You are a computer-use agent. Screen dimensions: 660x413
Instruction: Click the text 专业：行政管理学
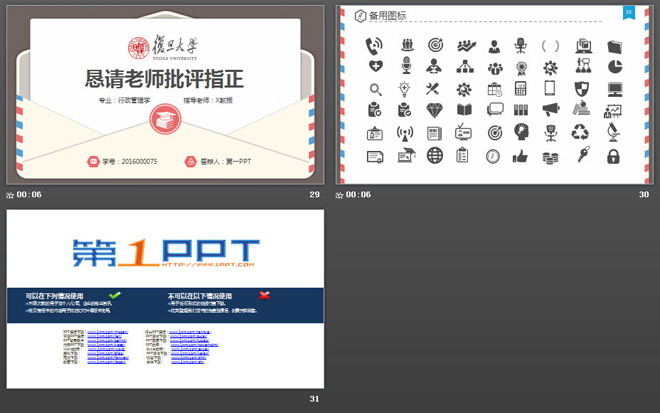tap(124, 100)
